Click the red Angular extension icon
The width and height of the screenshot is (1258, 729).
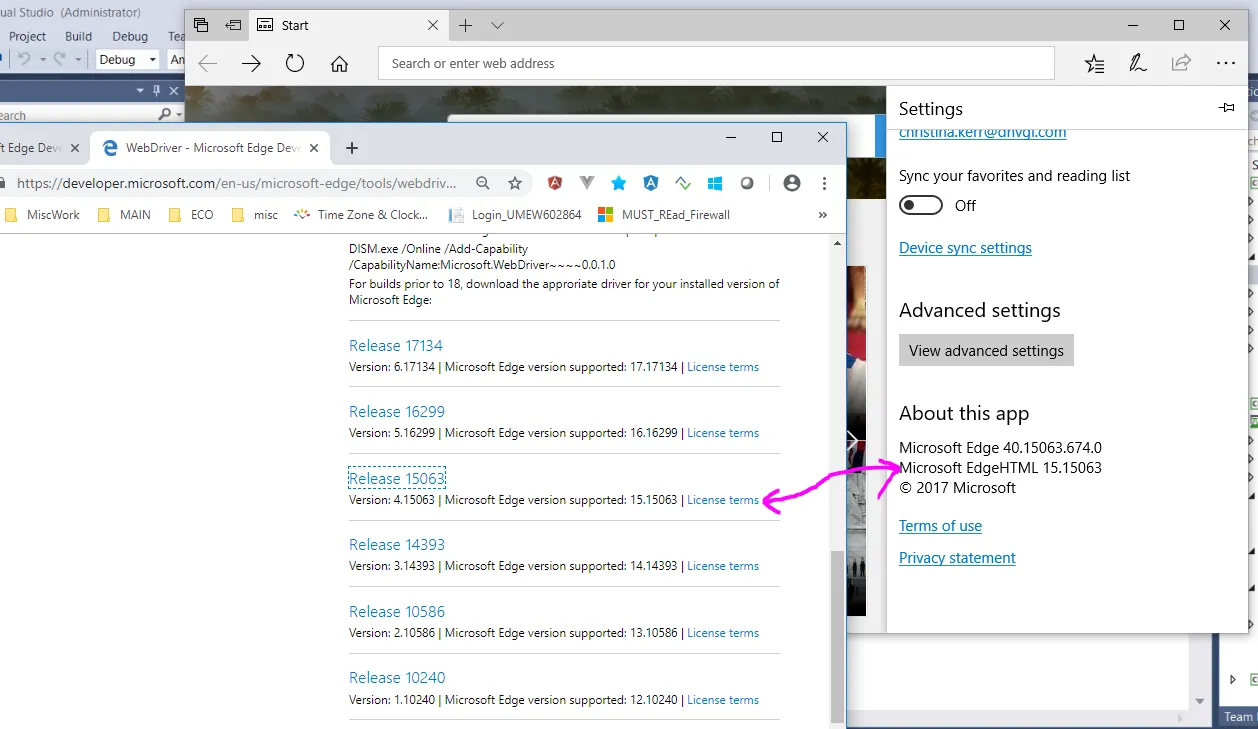(x=555, y=183)
